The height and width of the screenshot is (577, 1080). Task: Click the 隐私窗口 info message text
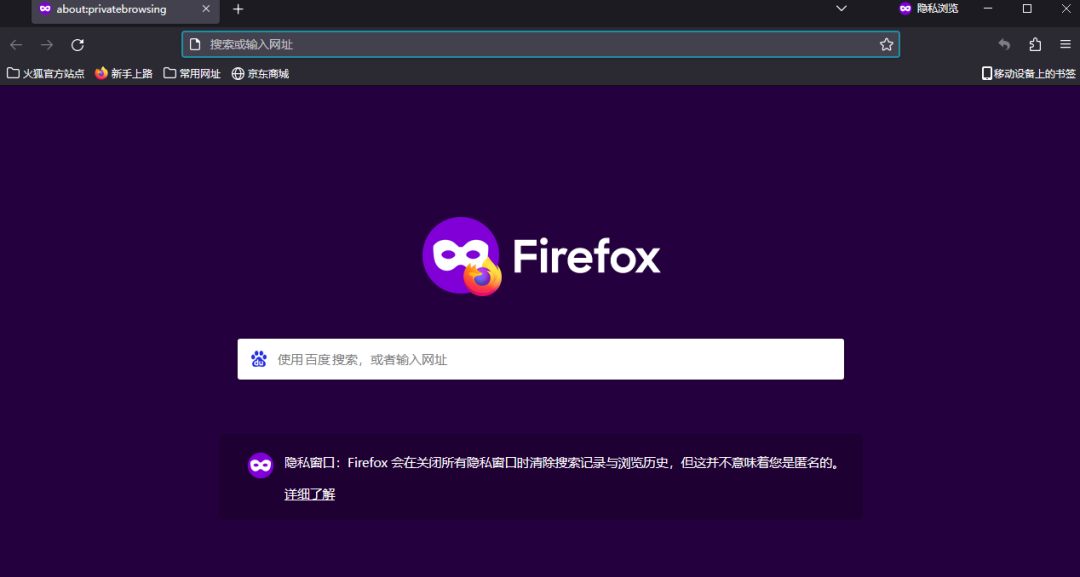pyautogui.click(x=563, y=463)
